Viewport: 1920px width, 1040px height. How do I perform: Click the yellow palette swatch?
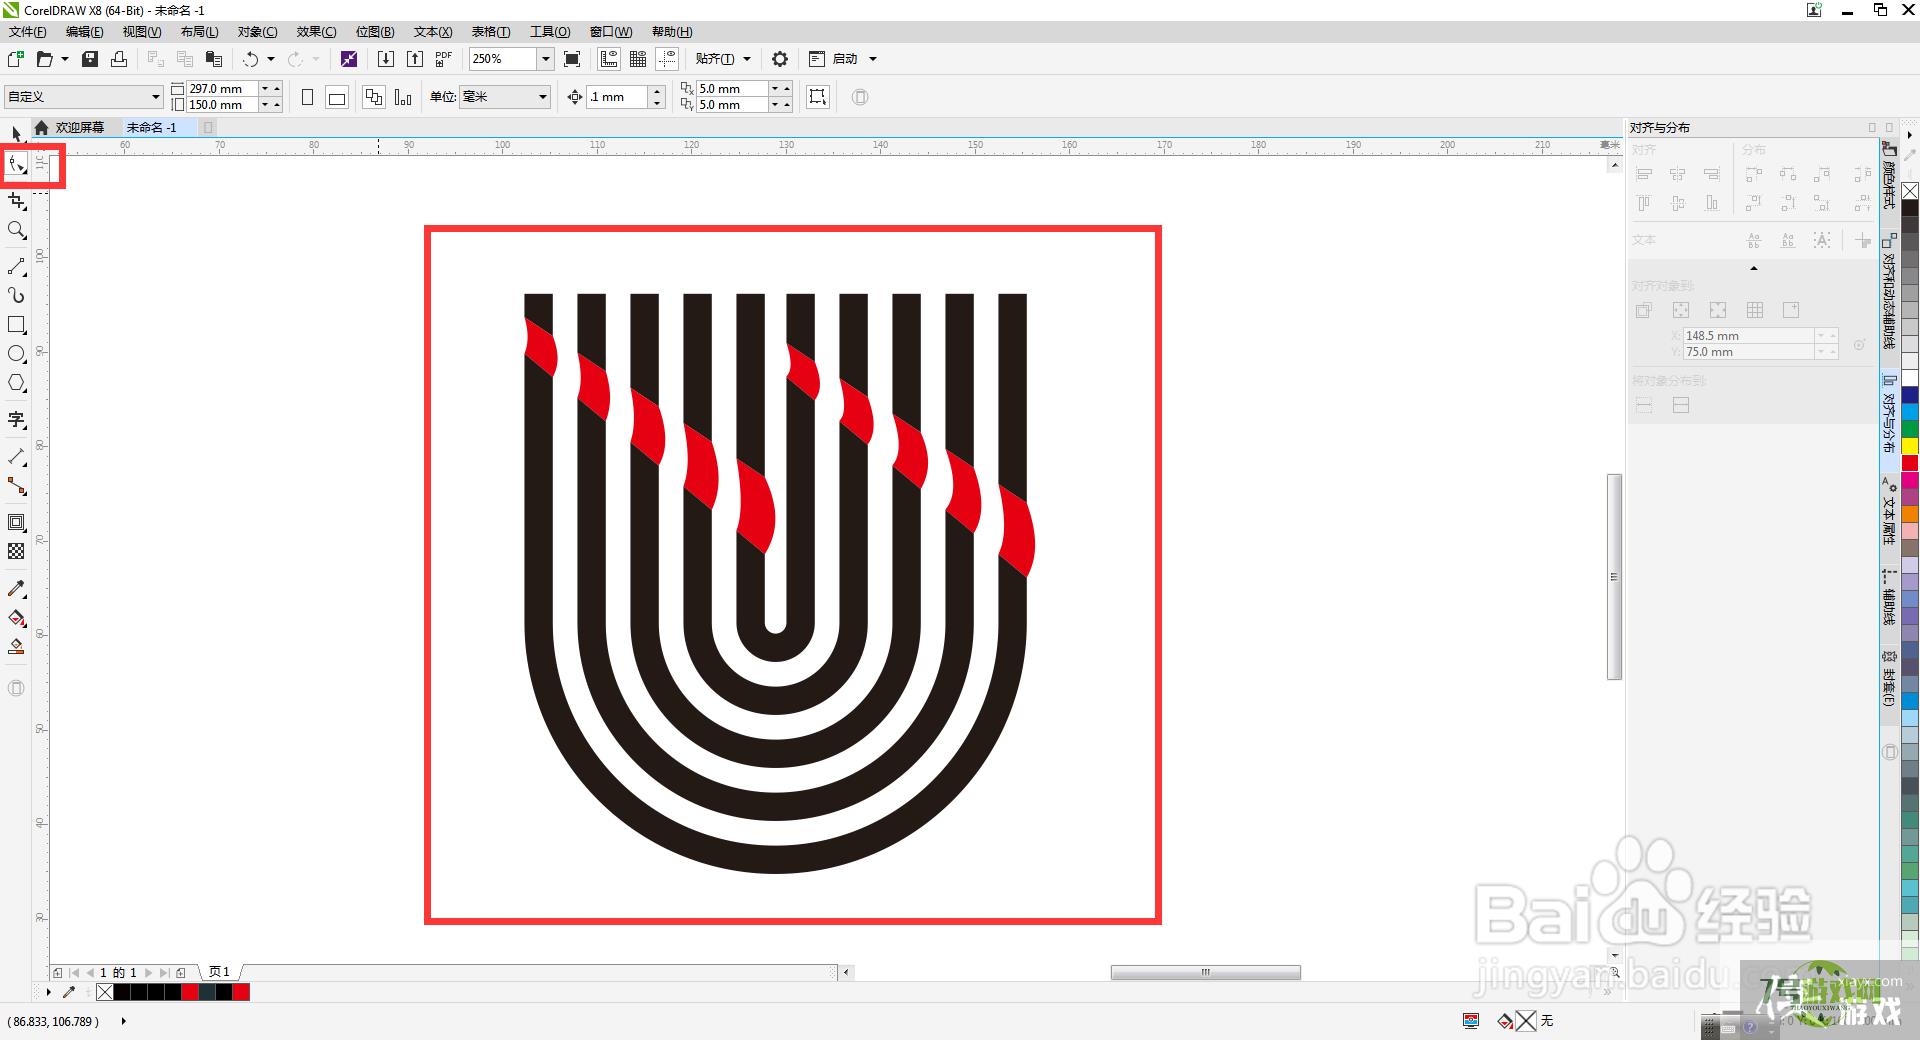coord(1910,446)
